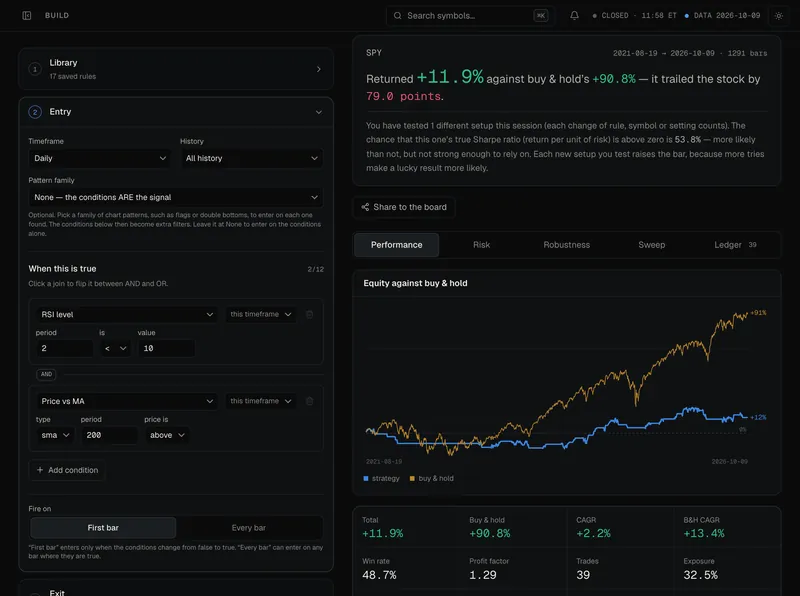Click the DATA 2026-10-09 status
Screen dimensions: 800x596
pos(722,15)
